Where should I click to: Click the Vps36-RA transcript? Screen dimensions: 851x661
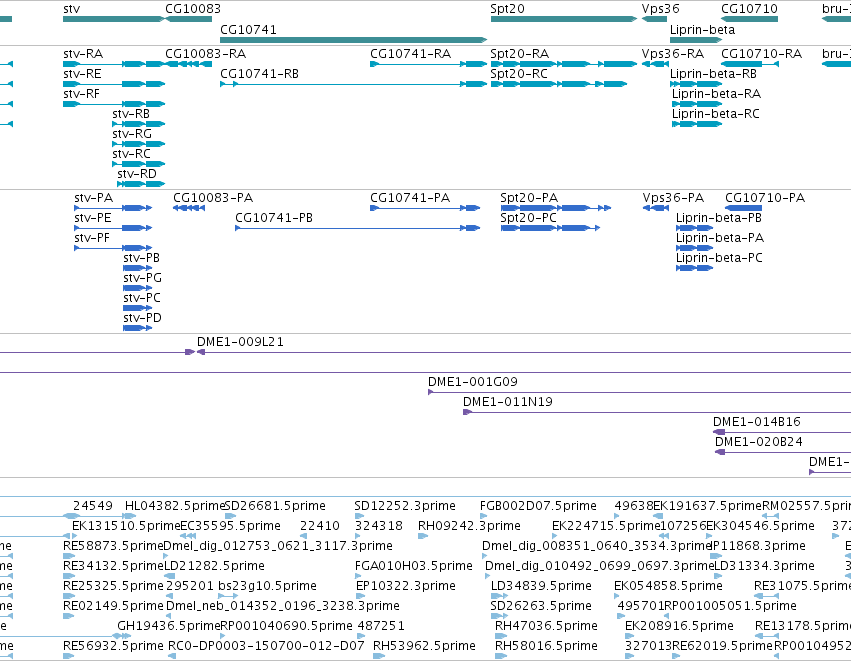655,64
